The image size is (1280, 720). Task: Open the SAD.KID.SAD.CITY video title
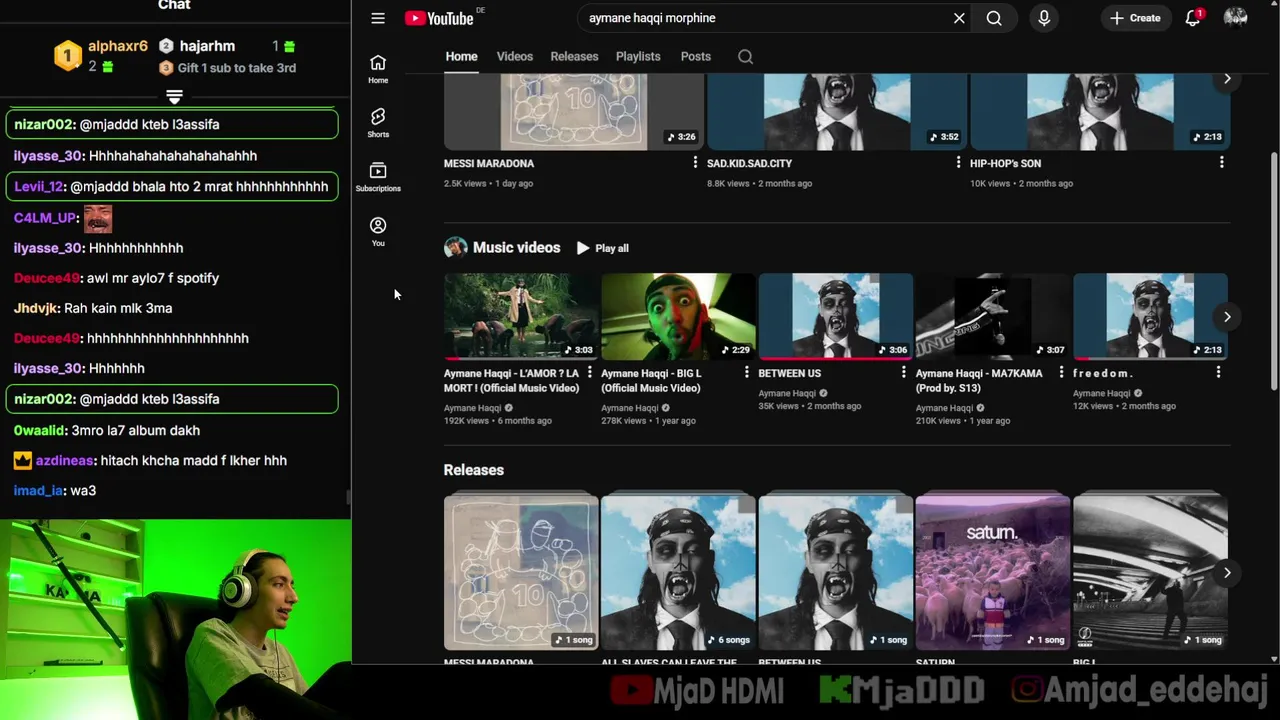click(x=749, y=163)
